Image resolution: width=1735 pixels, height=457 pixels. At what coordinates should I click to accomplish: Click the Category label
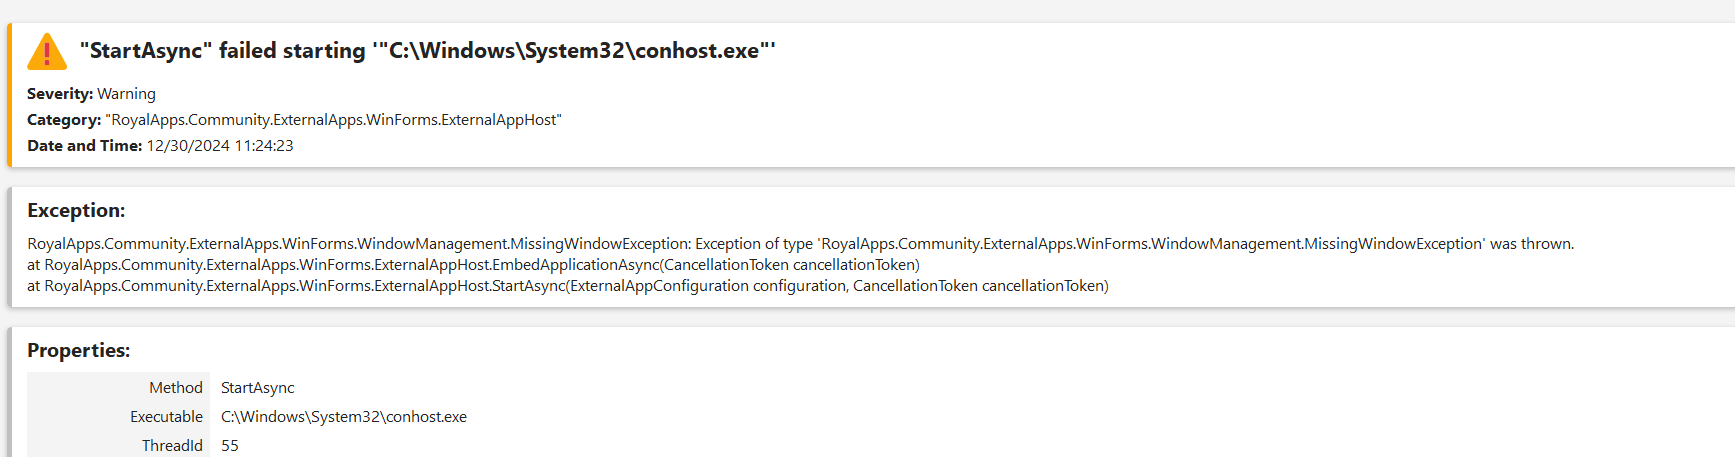(x=64, y=120)
